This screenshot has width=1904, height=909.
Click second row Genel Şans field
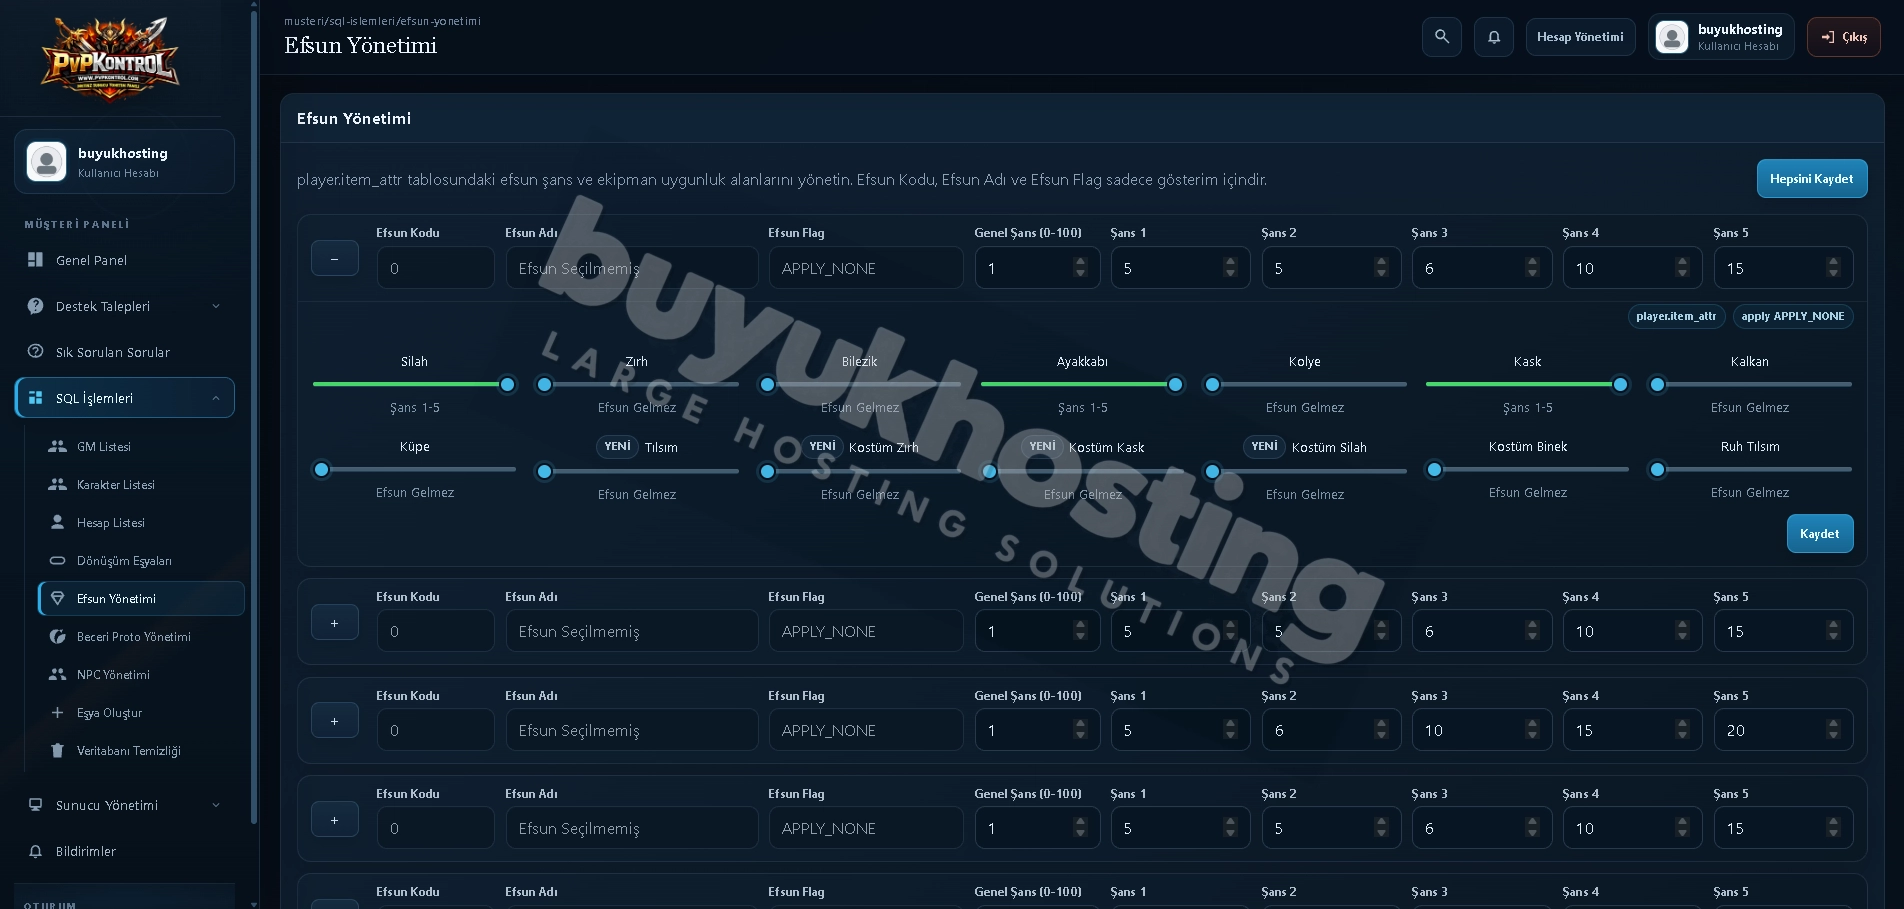[1037, 631]
